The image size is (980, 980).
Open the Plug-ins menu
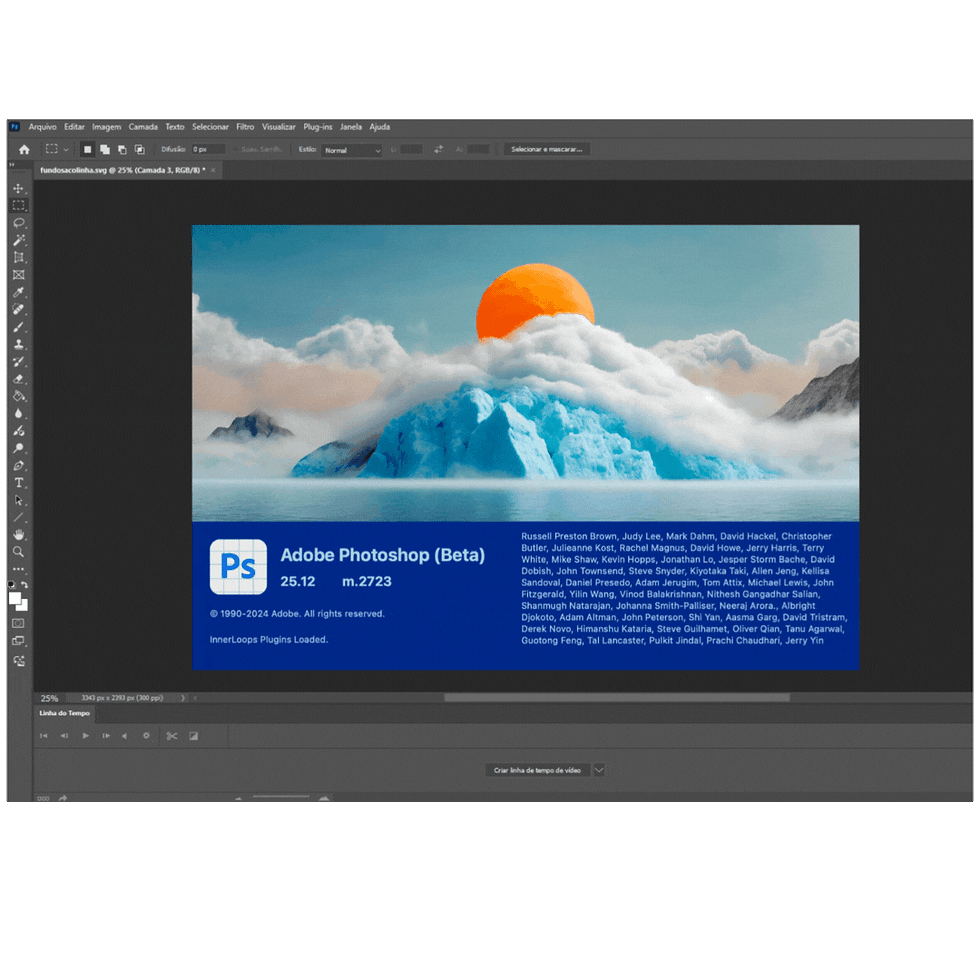(318, 127)
